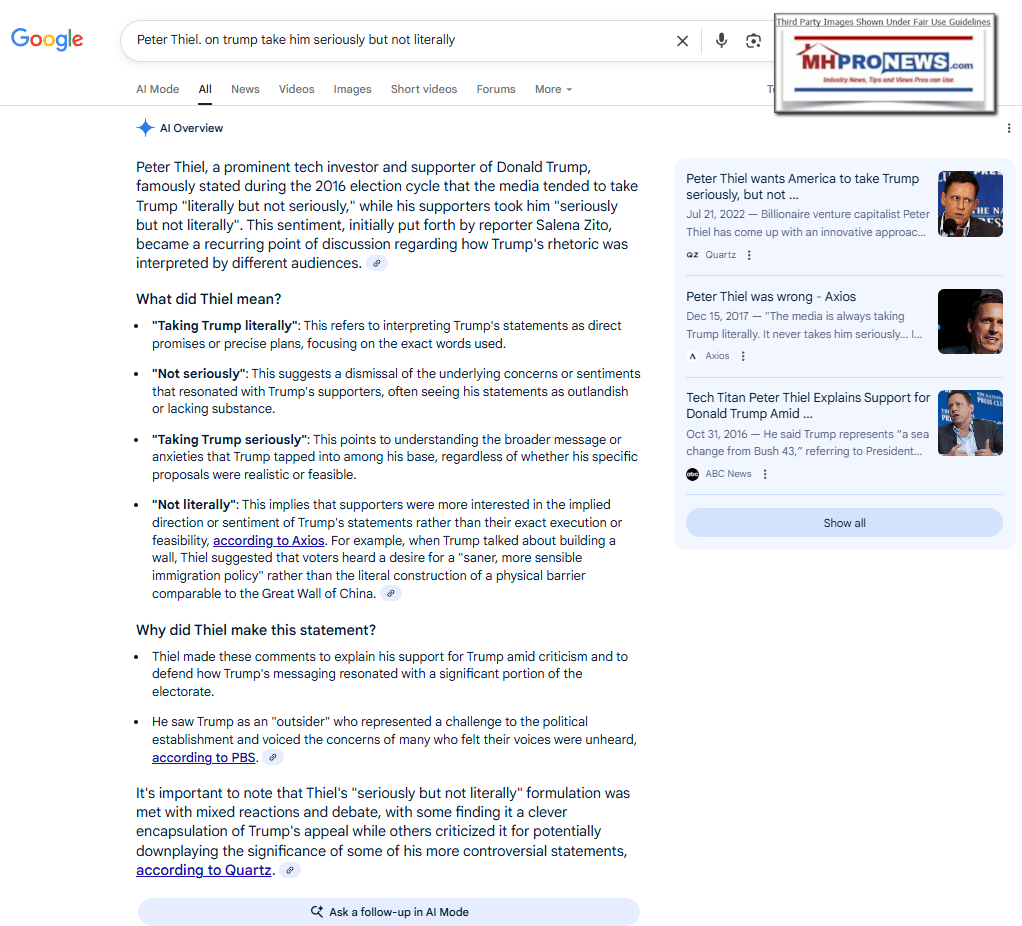Switch to the AI Mode tab
Viewport: 1022px width, 926px height.
click(x=157, y=89)
